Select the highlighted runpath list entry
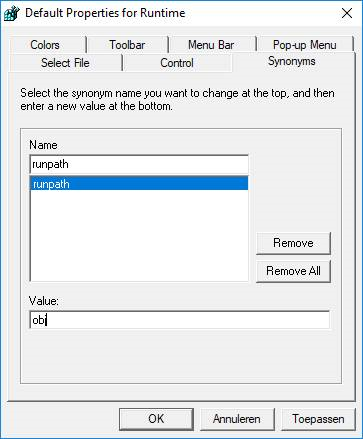 139,184
